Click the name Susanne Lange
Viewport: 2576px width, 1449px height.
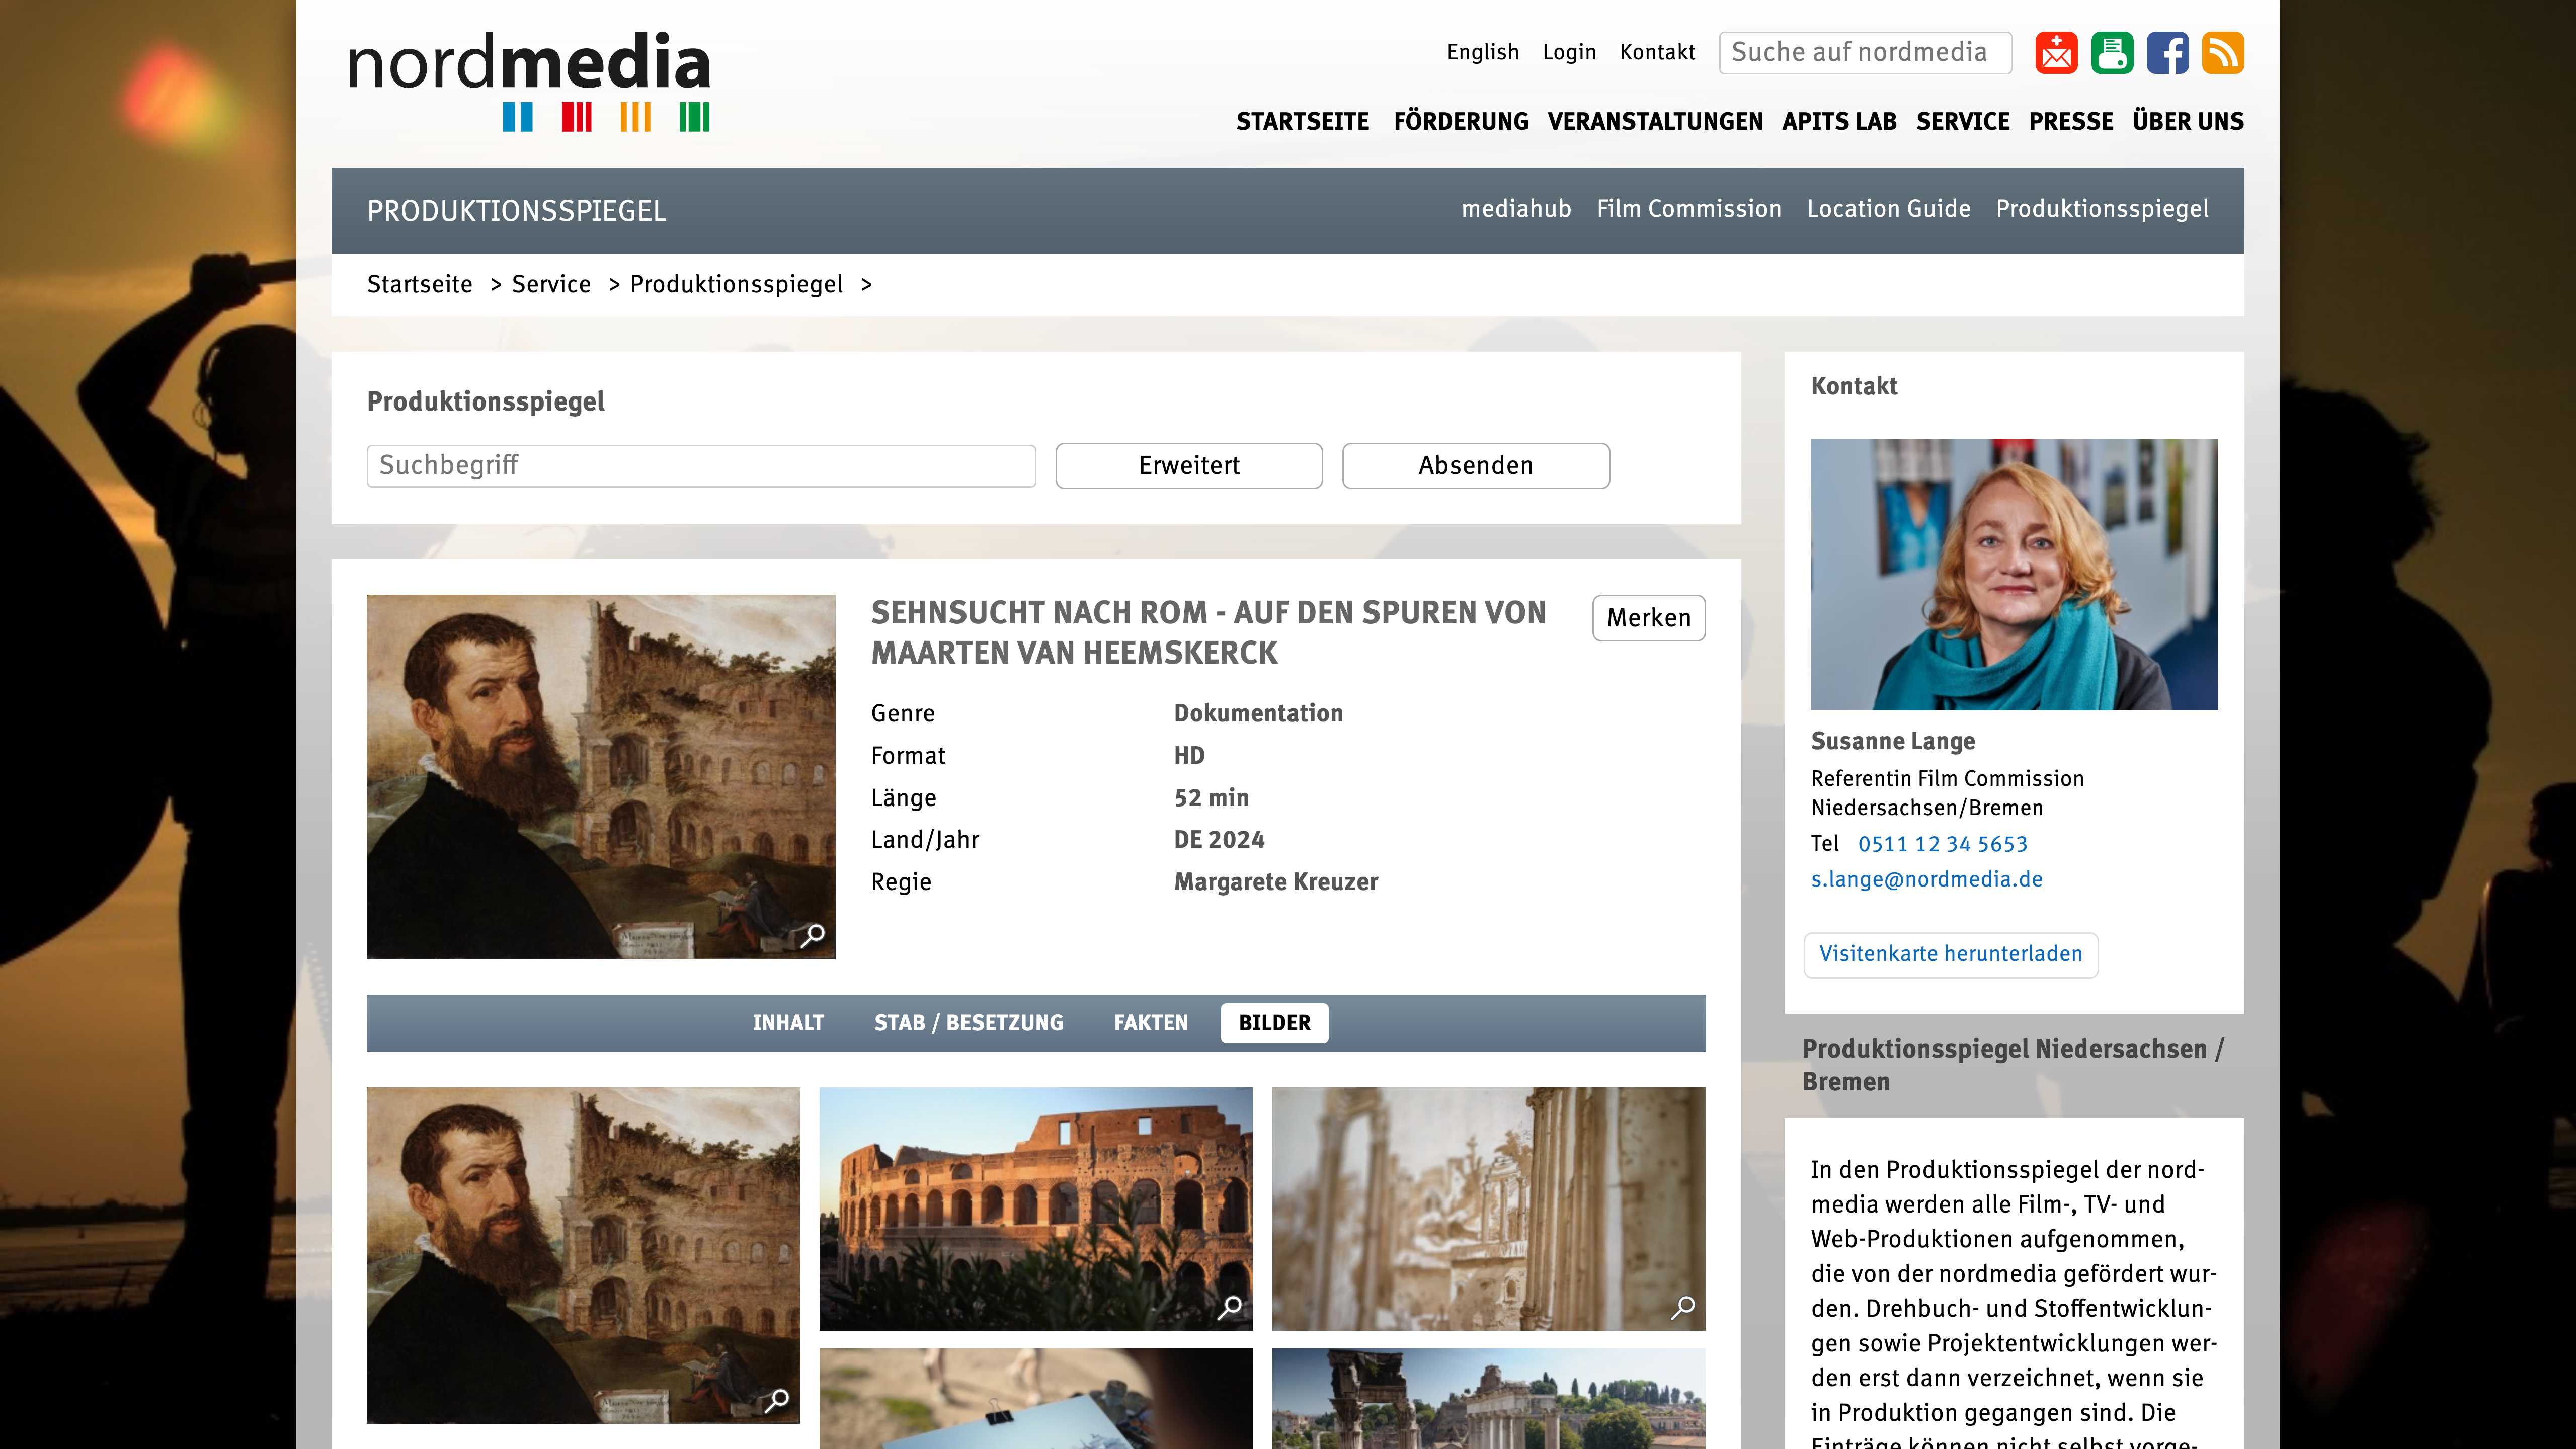click(x=1892, y=741)
